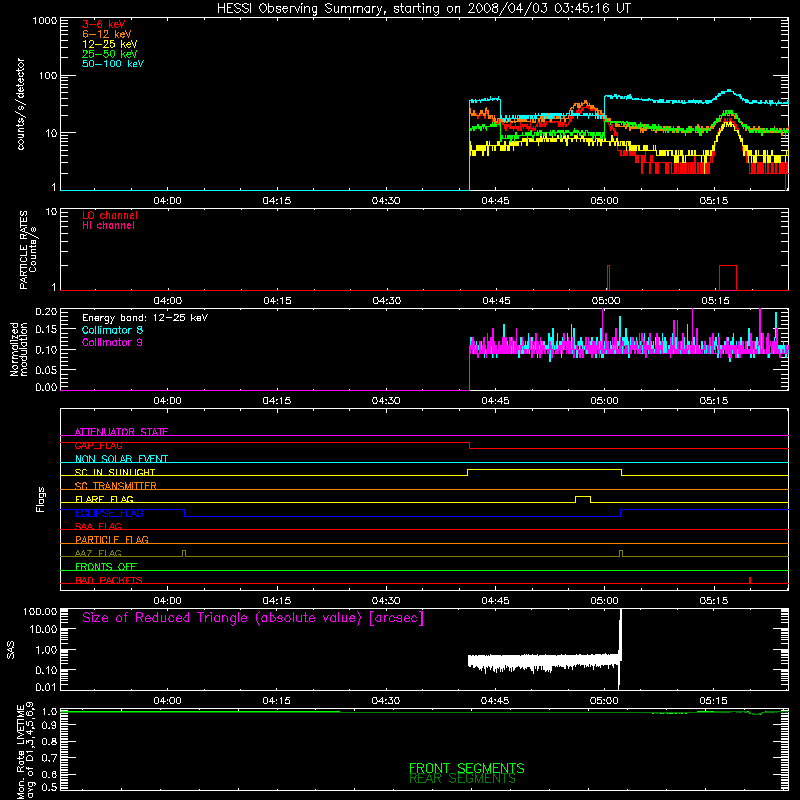Viewport: 800px width, 800px height.
Task: Click the PARTICLE_FLAG label
Action: [x=112, y=539]
